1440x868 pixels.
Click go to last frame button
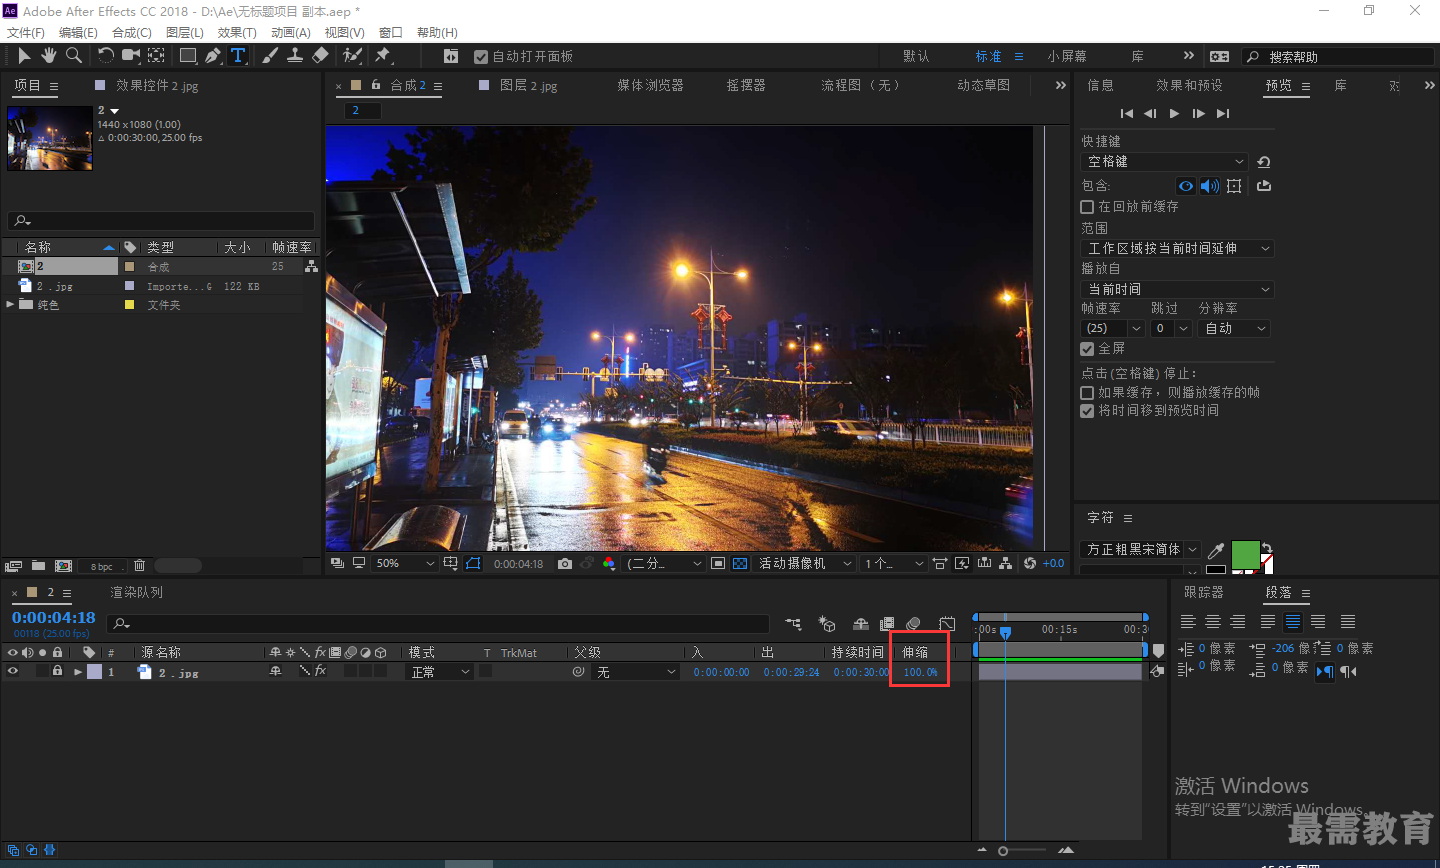pyautogui.click(x=1223, y=114)
